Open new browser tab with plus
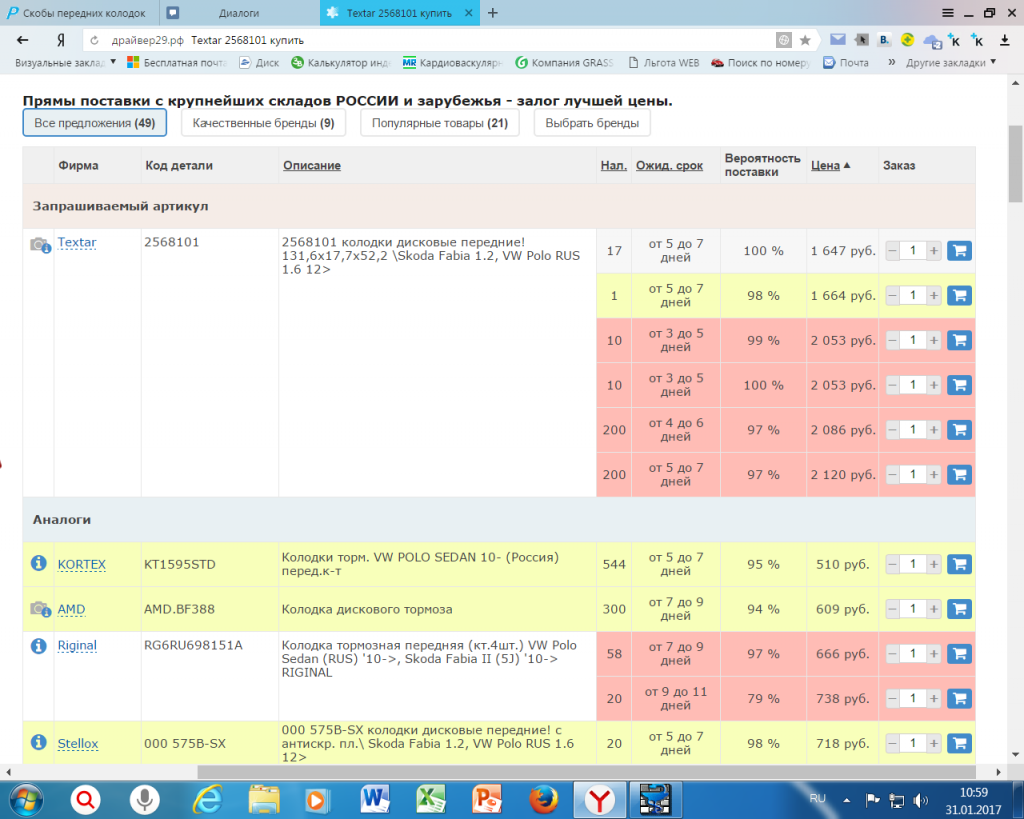The image size is (1024, 819). tap(493, 13)
